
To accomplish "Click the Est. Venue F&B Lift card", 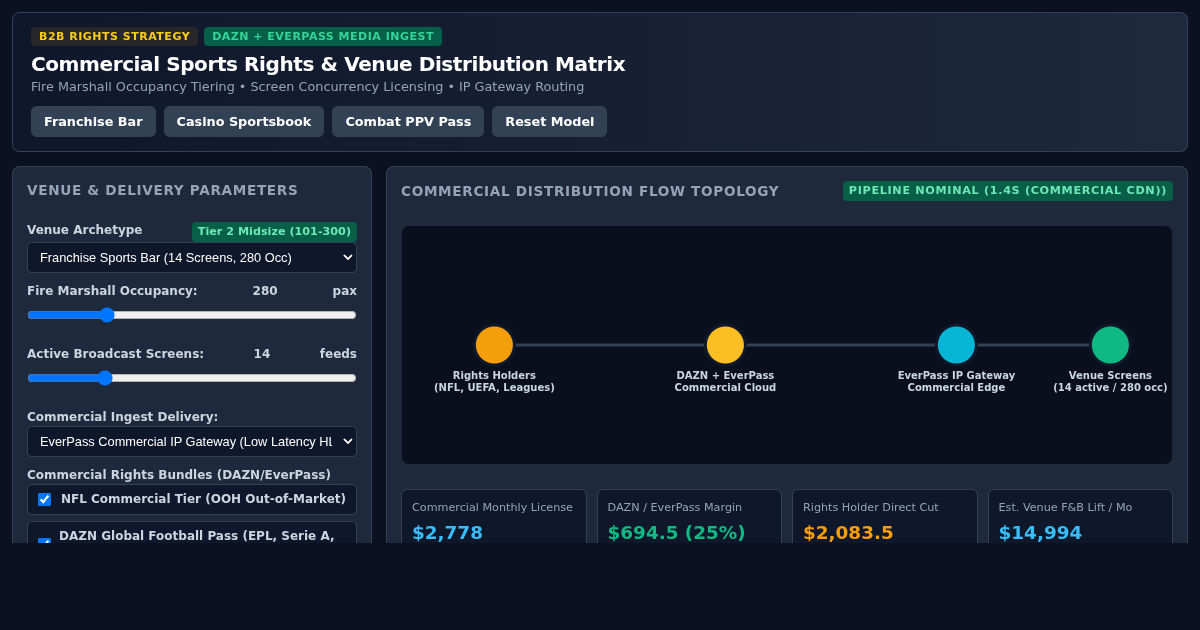I will click(1080, 516).
